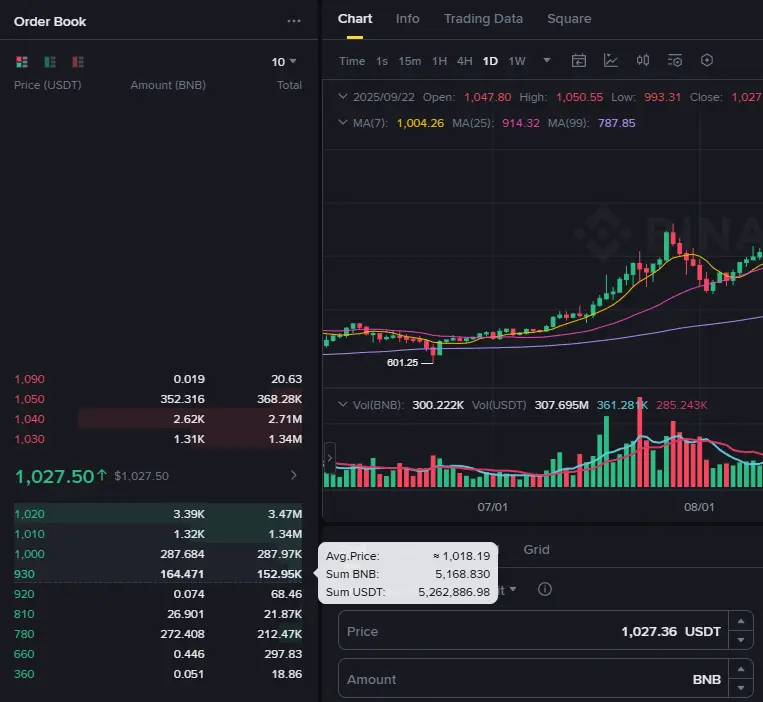Open the chart date range calendar icon
This screenshot has width=763, height=702.
tap(579, 61)
